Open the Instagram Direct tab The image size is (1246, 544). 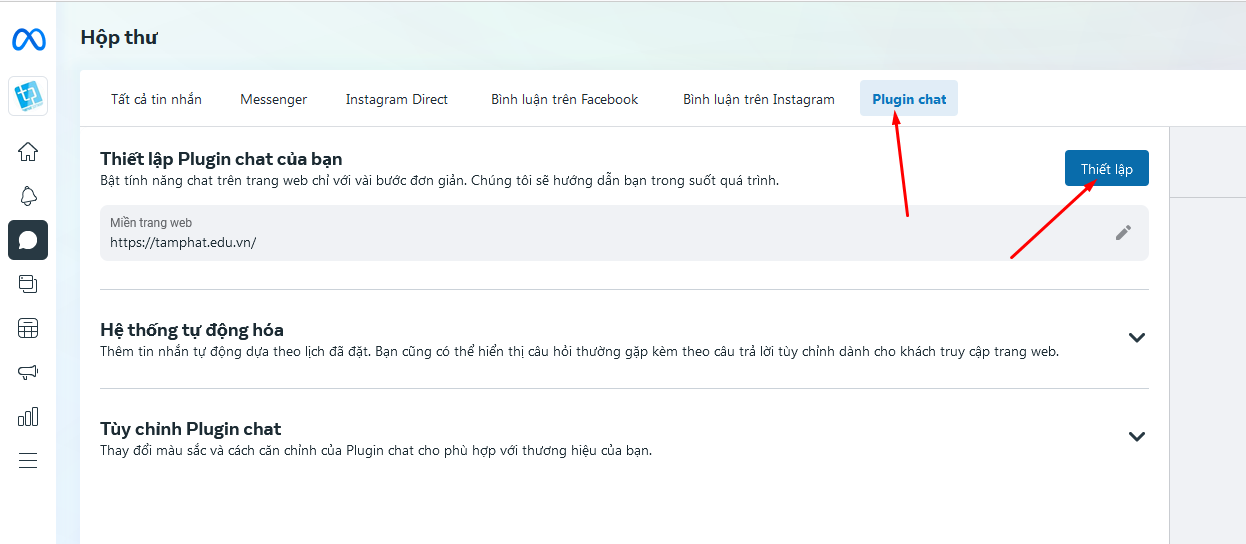(396, 99)
